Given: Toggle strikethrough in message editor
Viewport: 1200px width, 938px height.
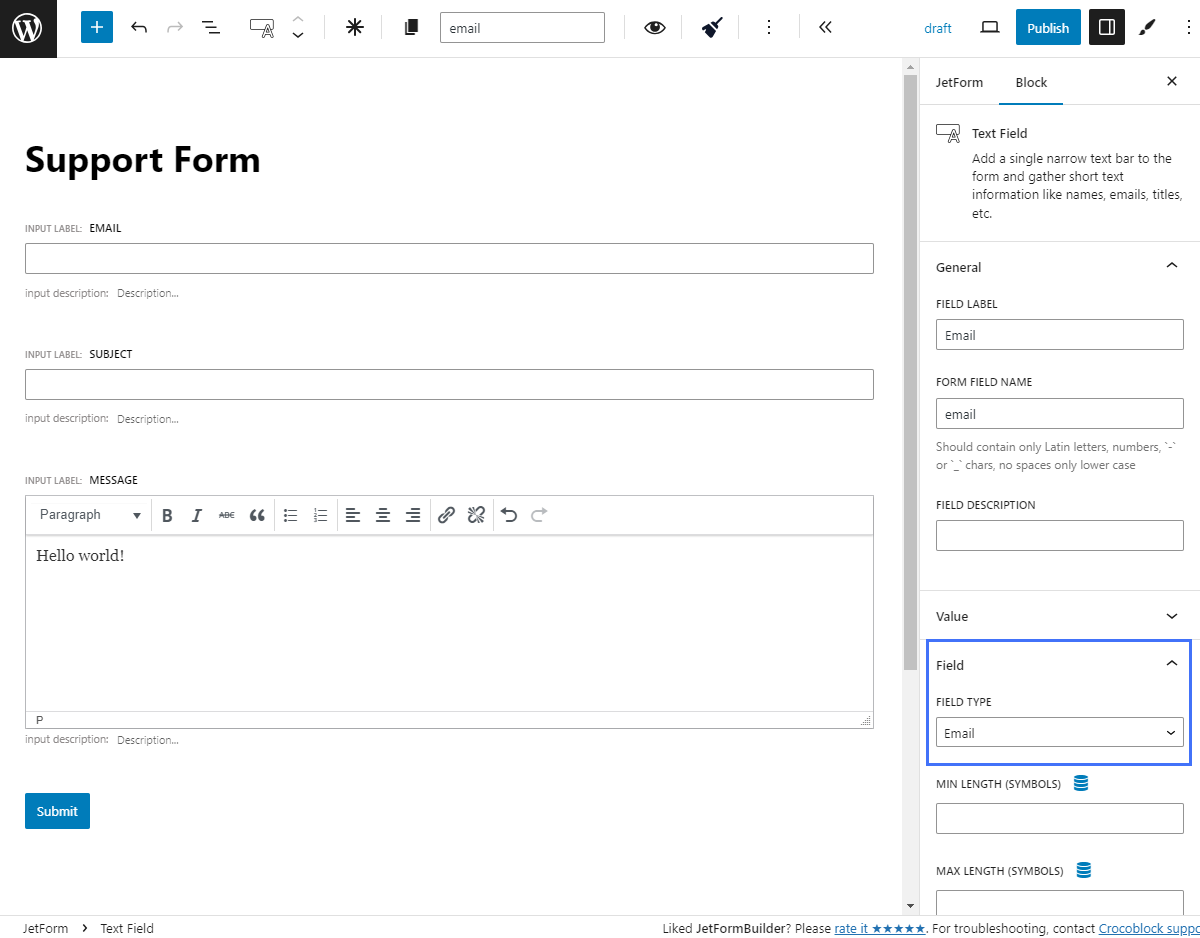Looking at the screenshot, I should [227, 515].
